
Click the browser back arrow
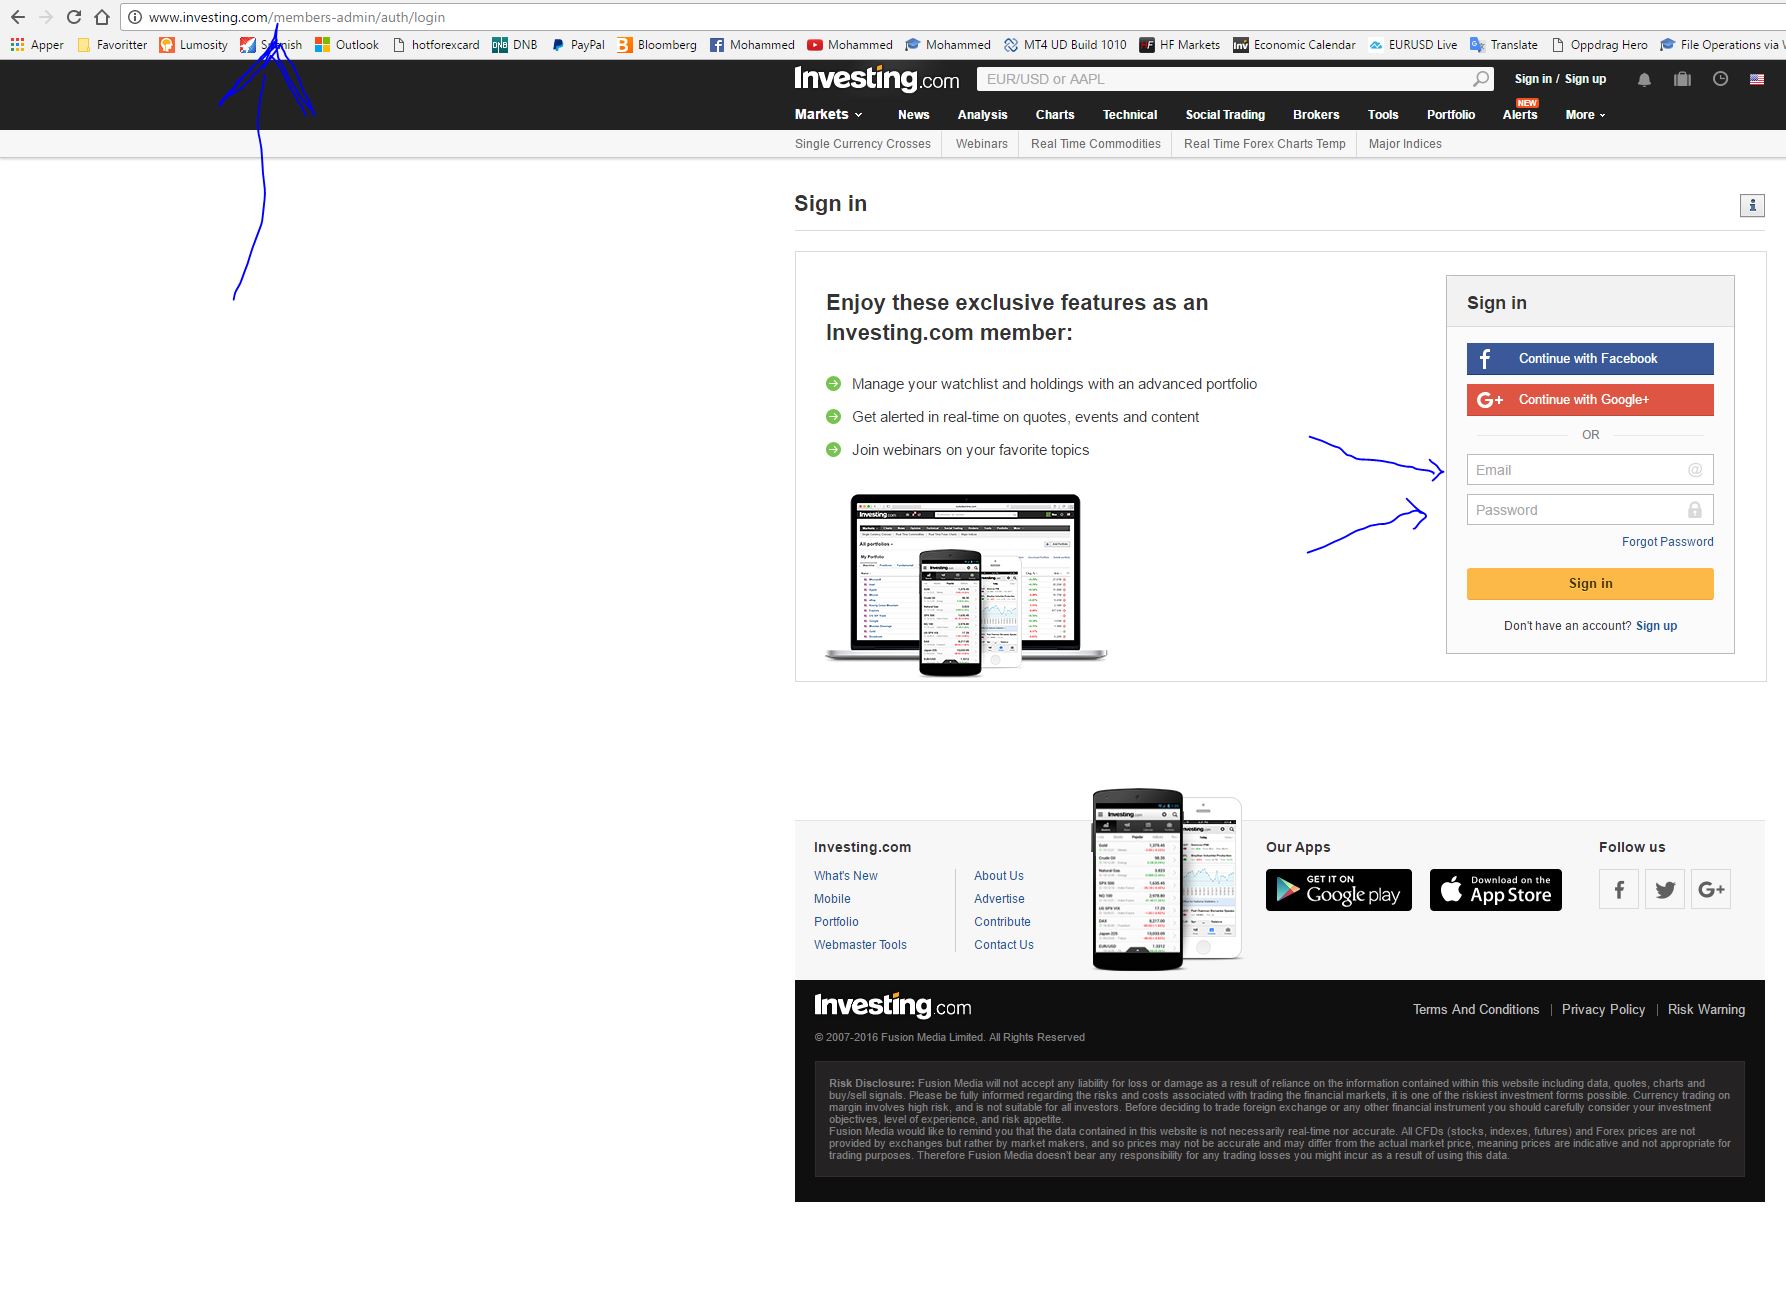coord(18,17)
